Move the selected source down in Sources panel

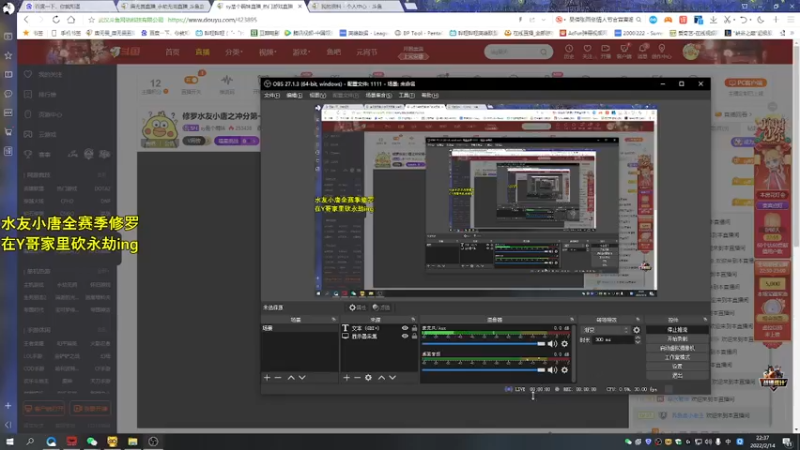pos(392,378)
